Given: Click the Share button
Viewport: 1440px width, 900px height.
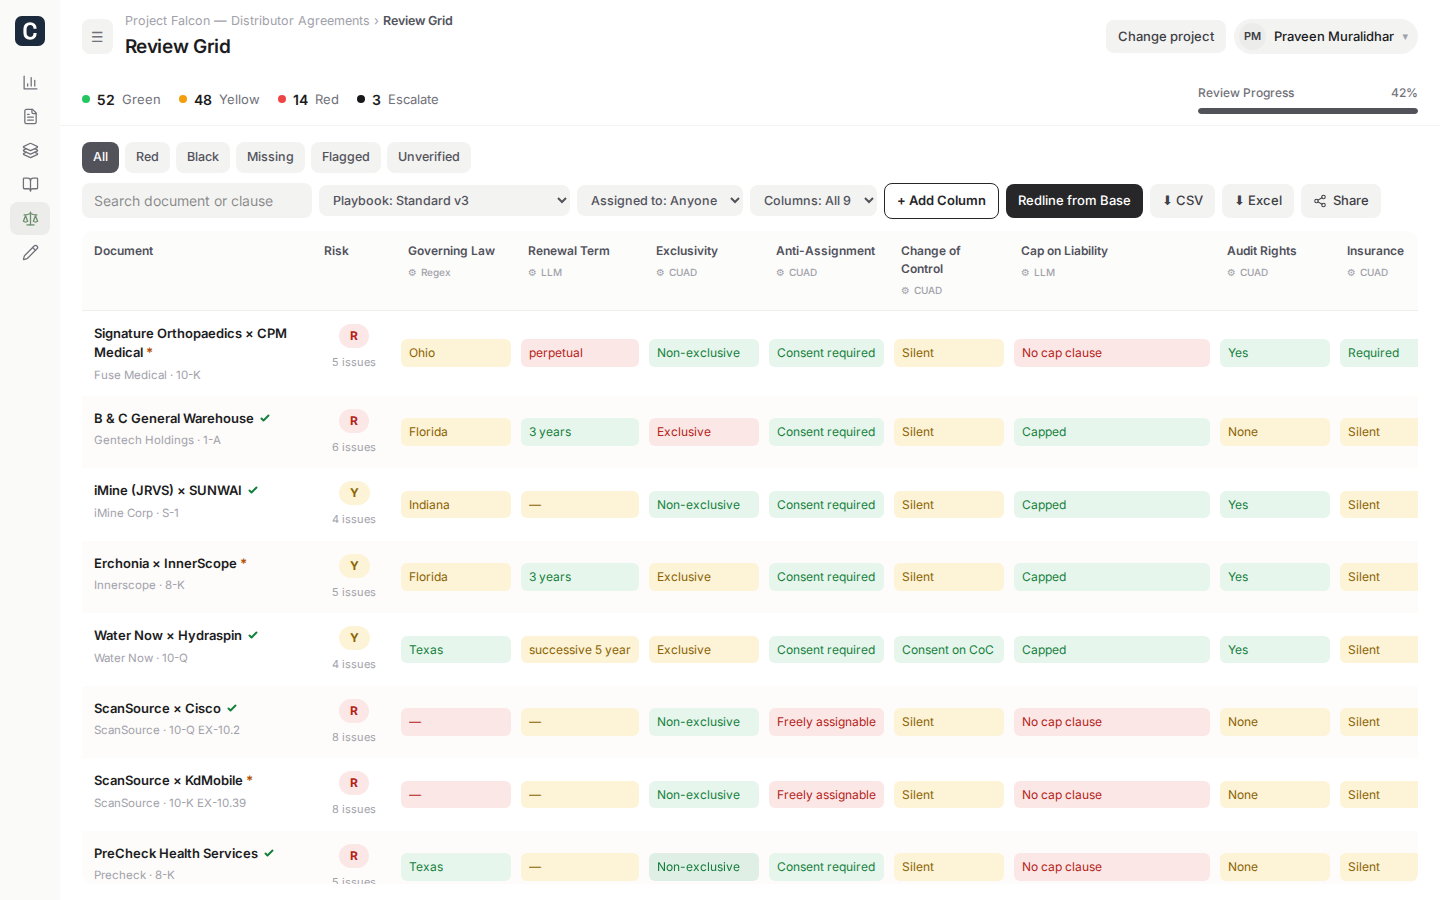Looking at the screenshot, I should click(x=1341, y=201).
